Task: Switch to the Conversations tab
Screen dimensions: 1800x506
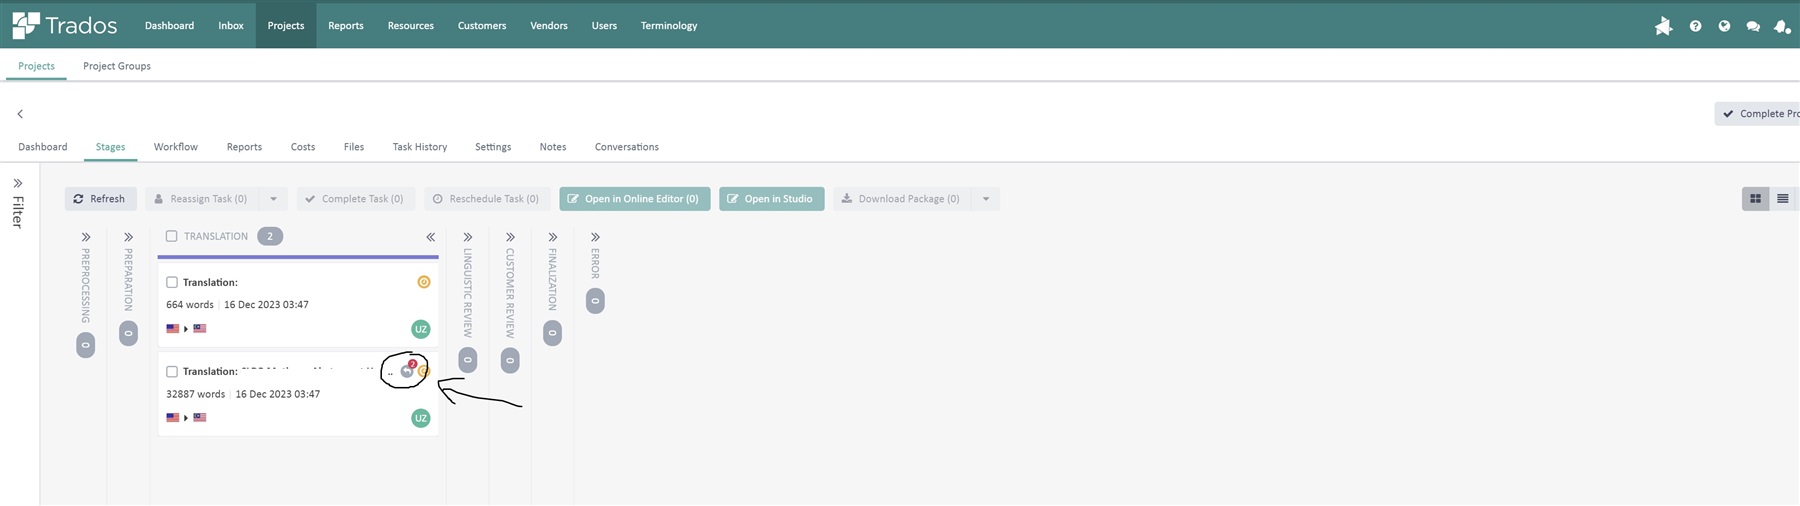Action: [x=627, y=147]
